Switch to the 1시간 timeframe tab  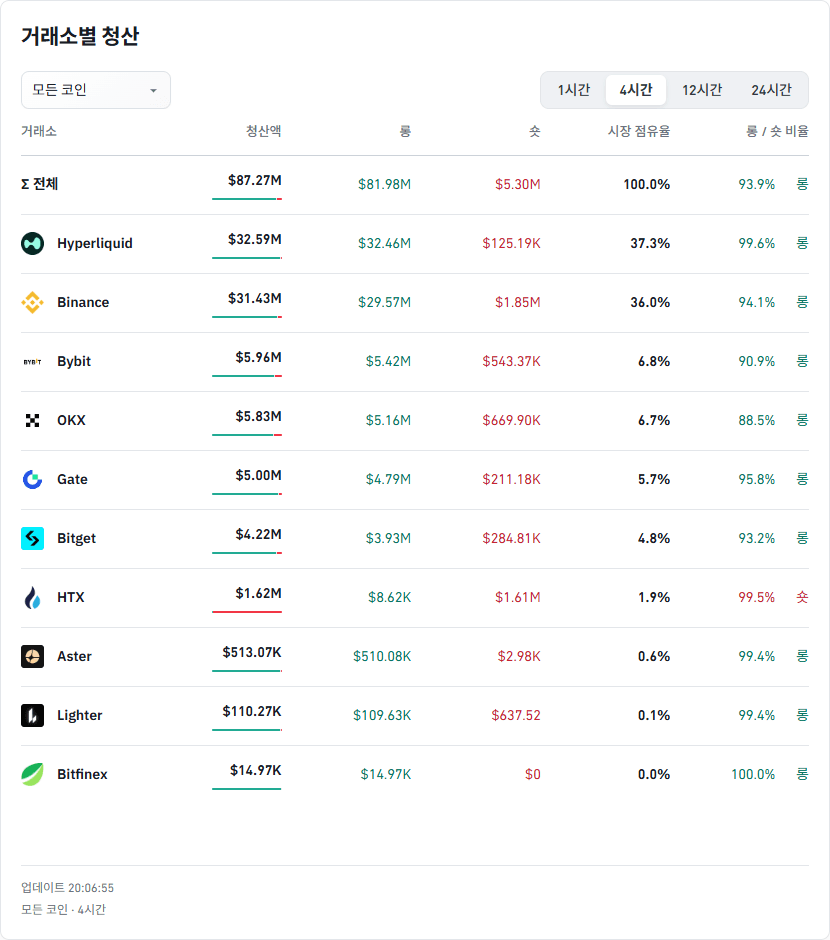pos(574,90)
